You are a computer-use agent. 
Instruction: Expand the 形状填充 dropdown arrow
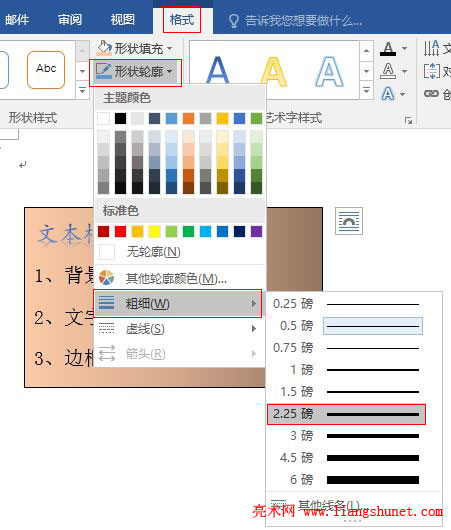169,48
